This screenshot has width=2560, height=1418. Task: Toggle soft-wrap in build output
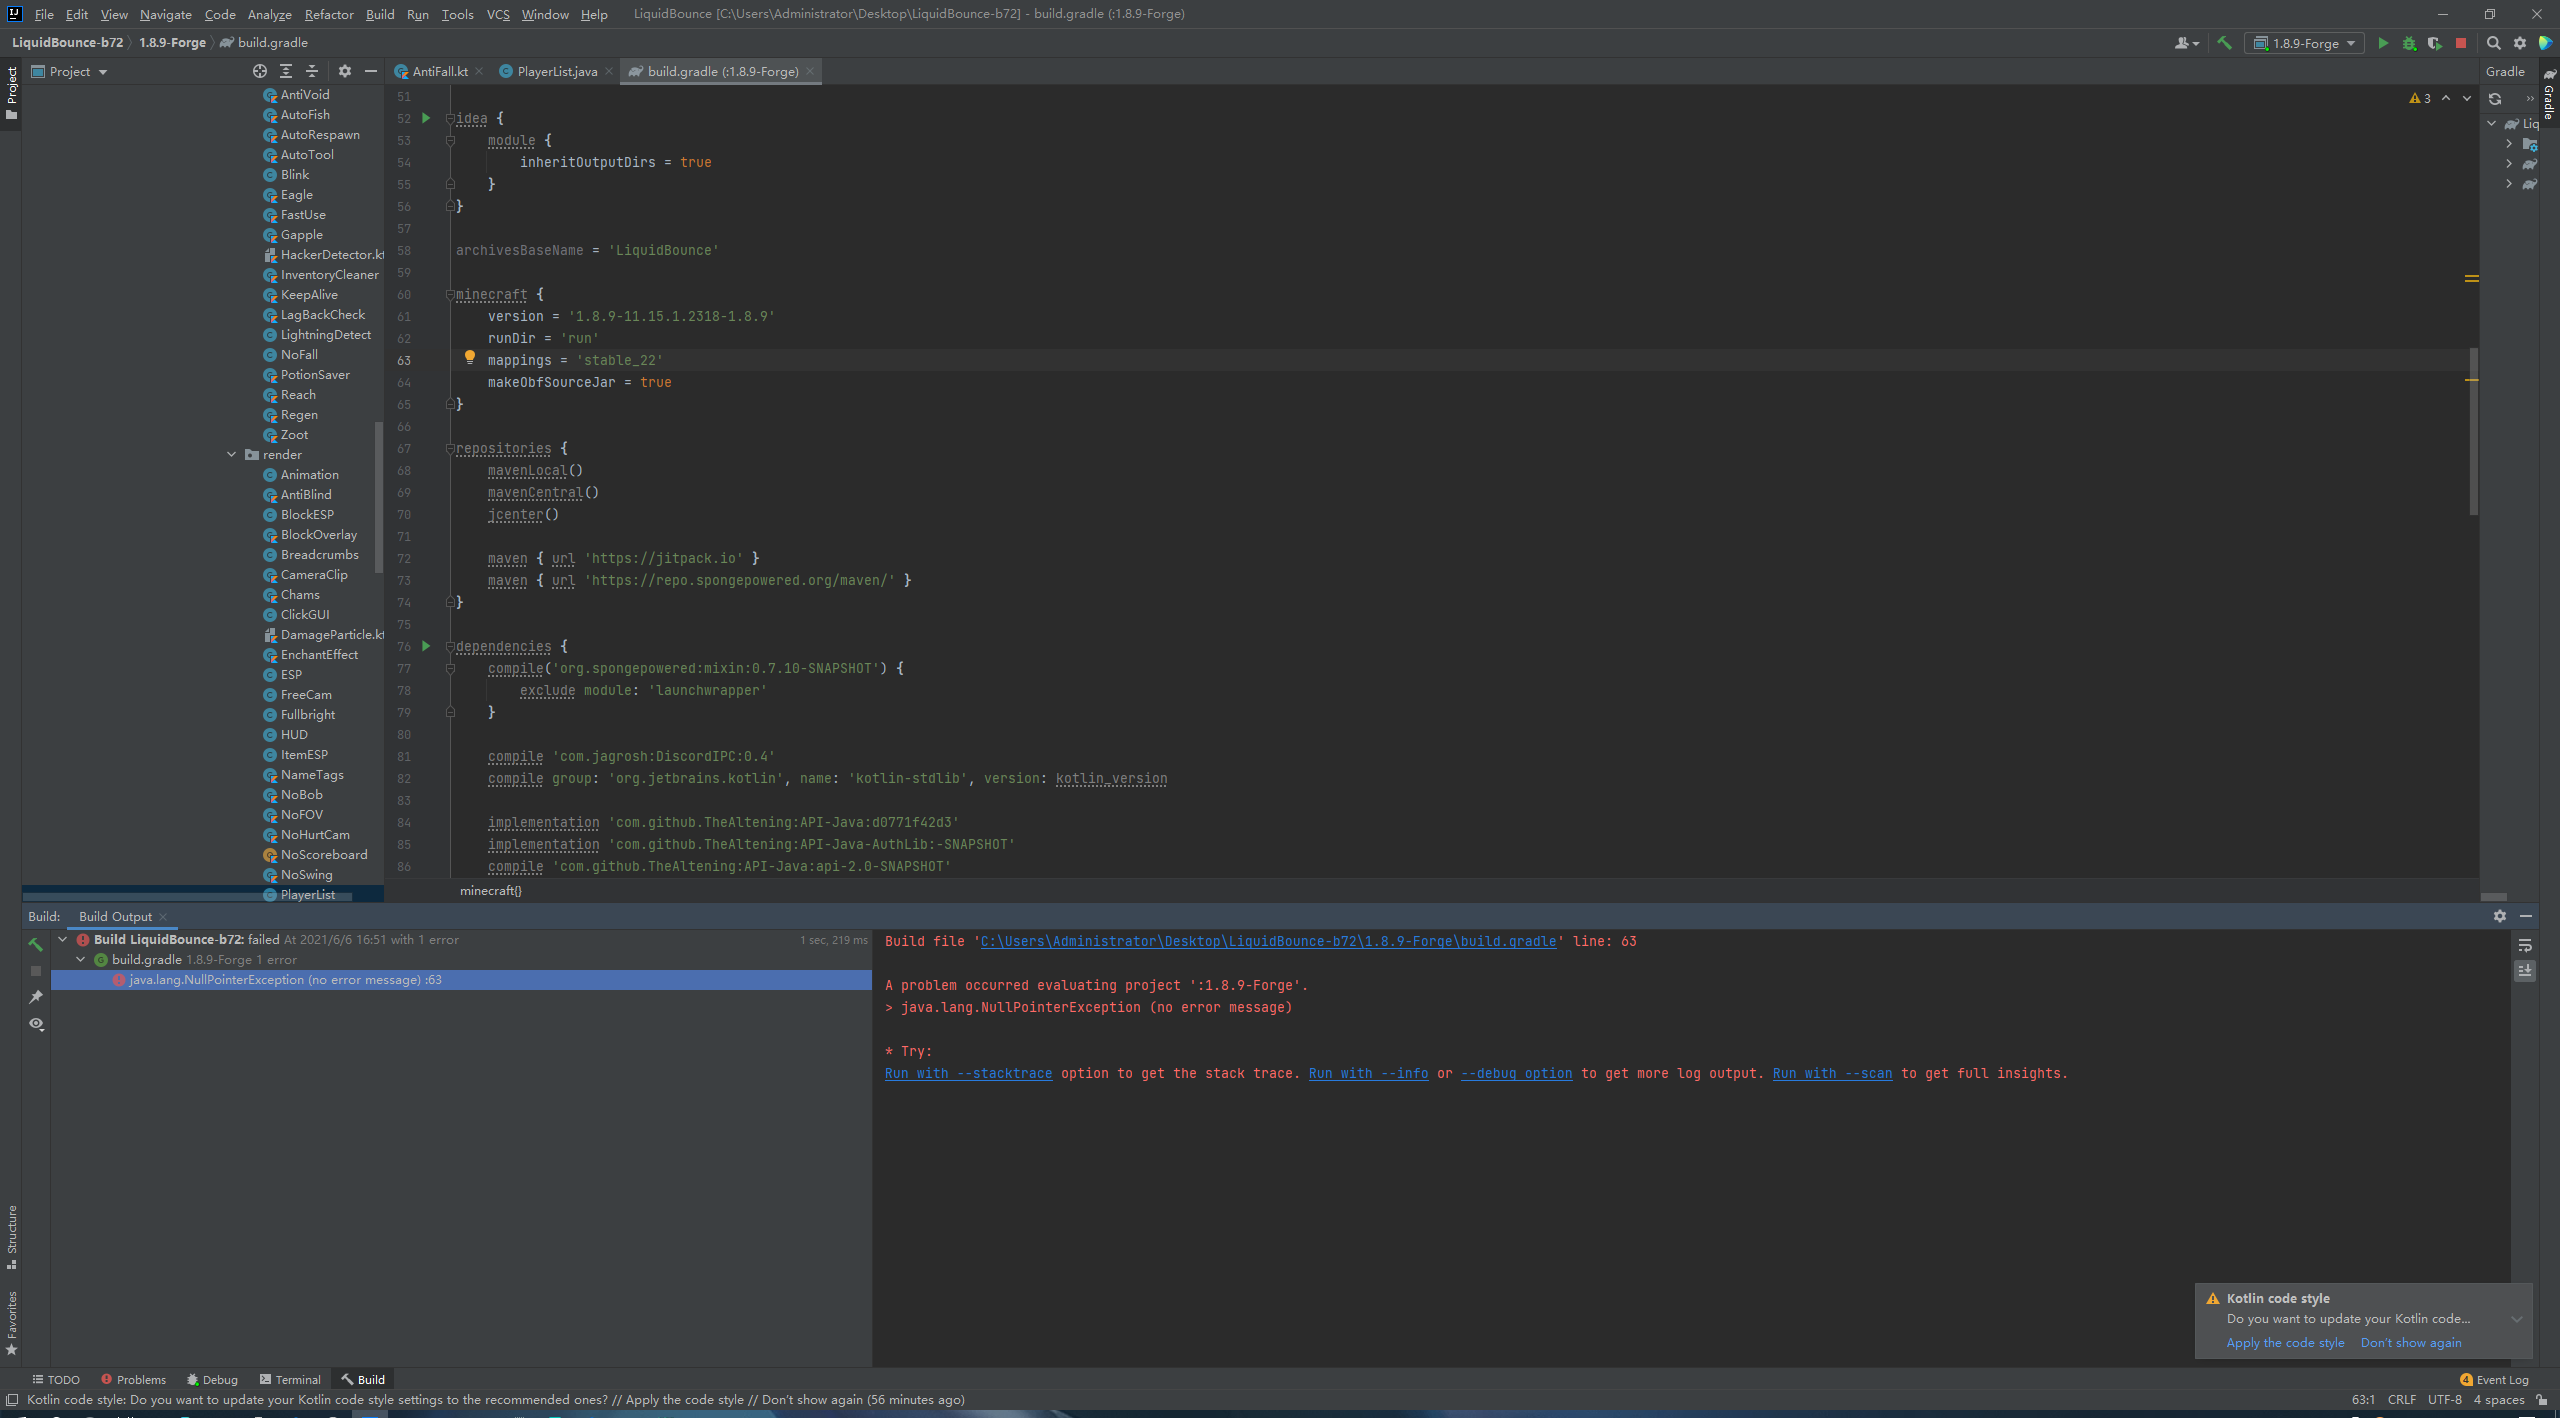[2525, 945]
